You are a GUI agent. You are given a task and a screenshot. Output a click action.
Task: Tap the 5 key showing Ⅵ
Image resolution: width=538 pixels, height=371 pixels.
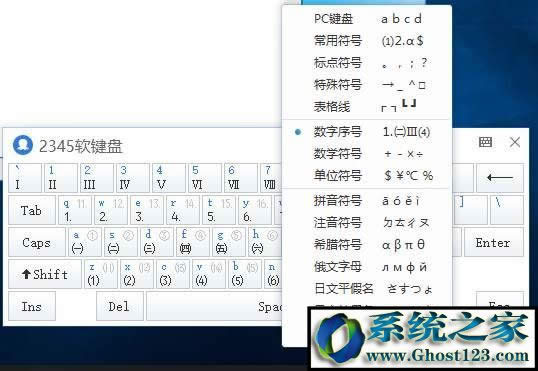[205, 178]
